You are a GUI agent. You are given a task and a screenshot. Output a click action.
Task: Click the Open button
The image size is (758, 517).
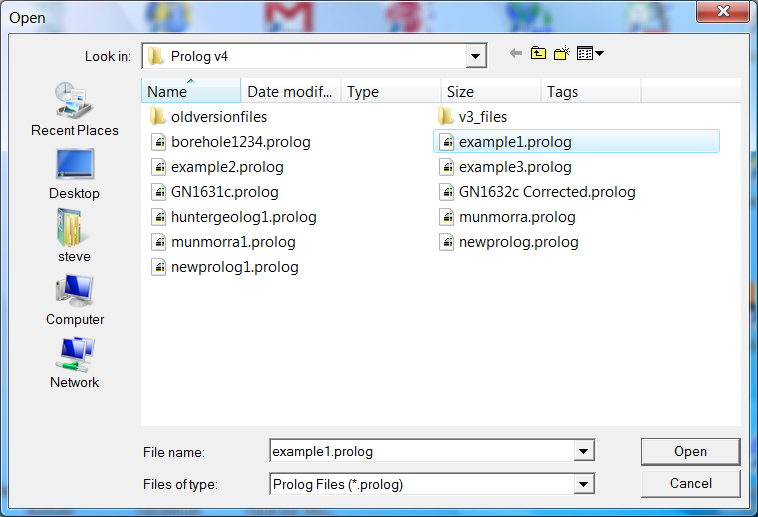[x=690, y=452]
